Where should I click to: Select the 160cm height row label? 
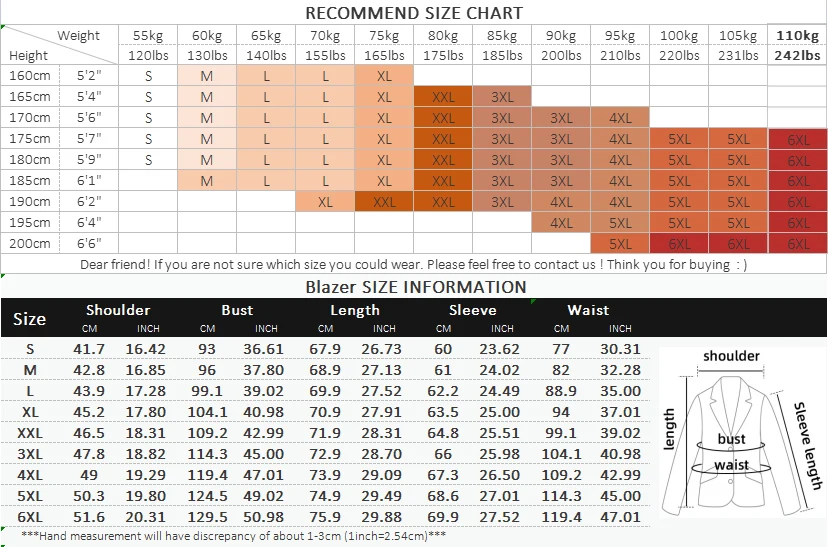[x=29, y=76]
